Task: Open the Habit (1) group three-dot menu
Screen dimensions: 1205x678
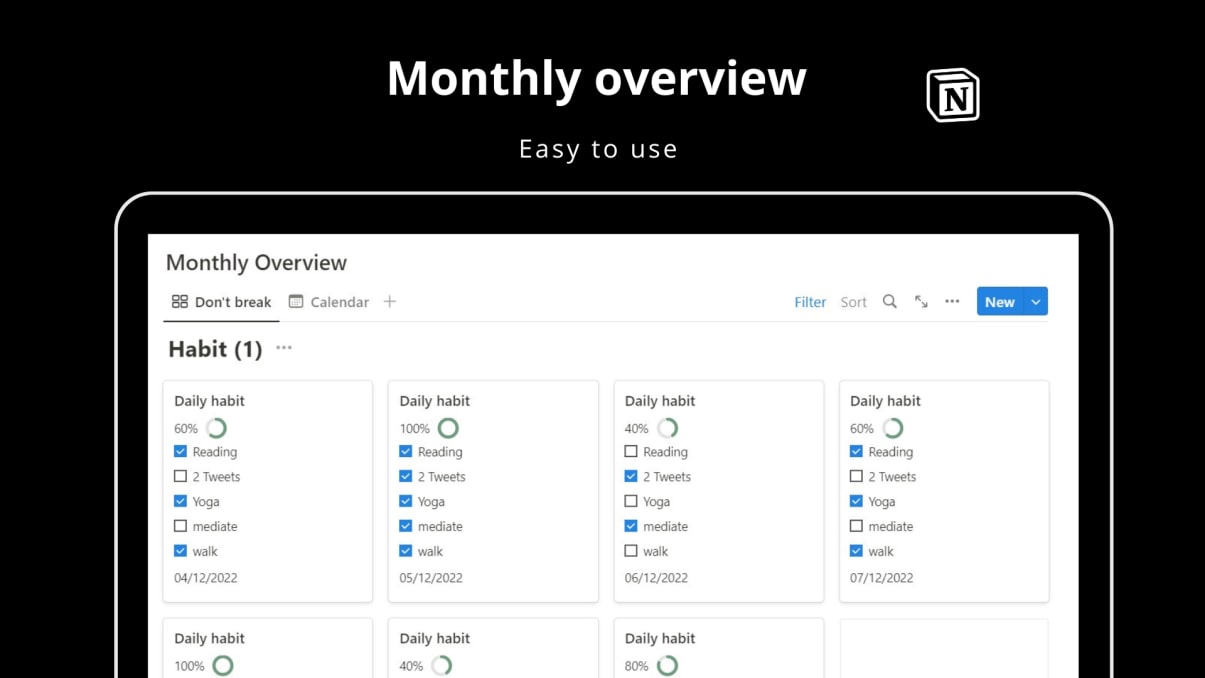Action: point(284,348)
